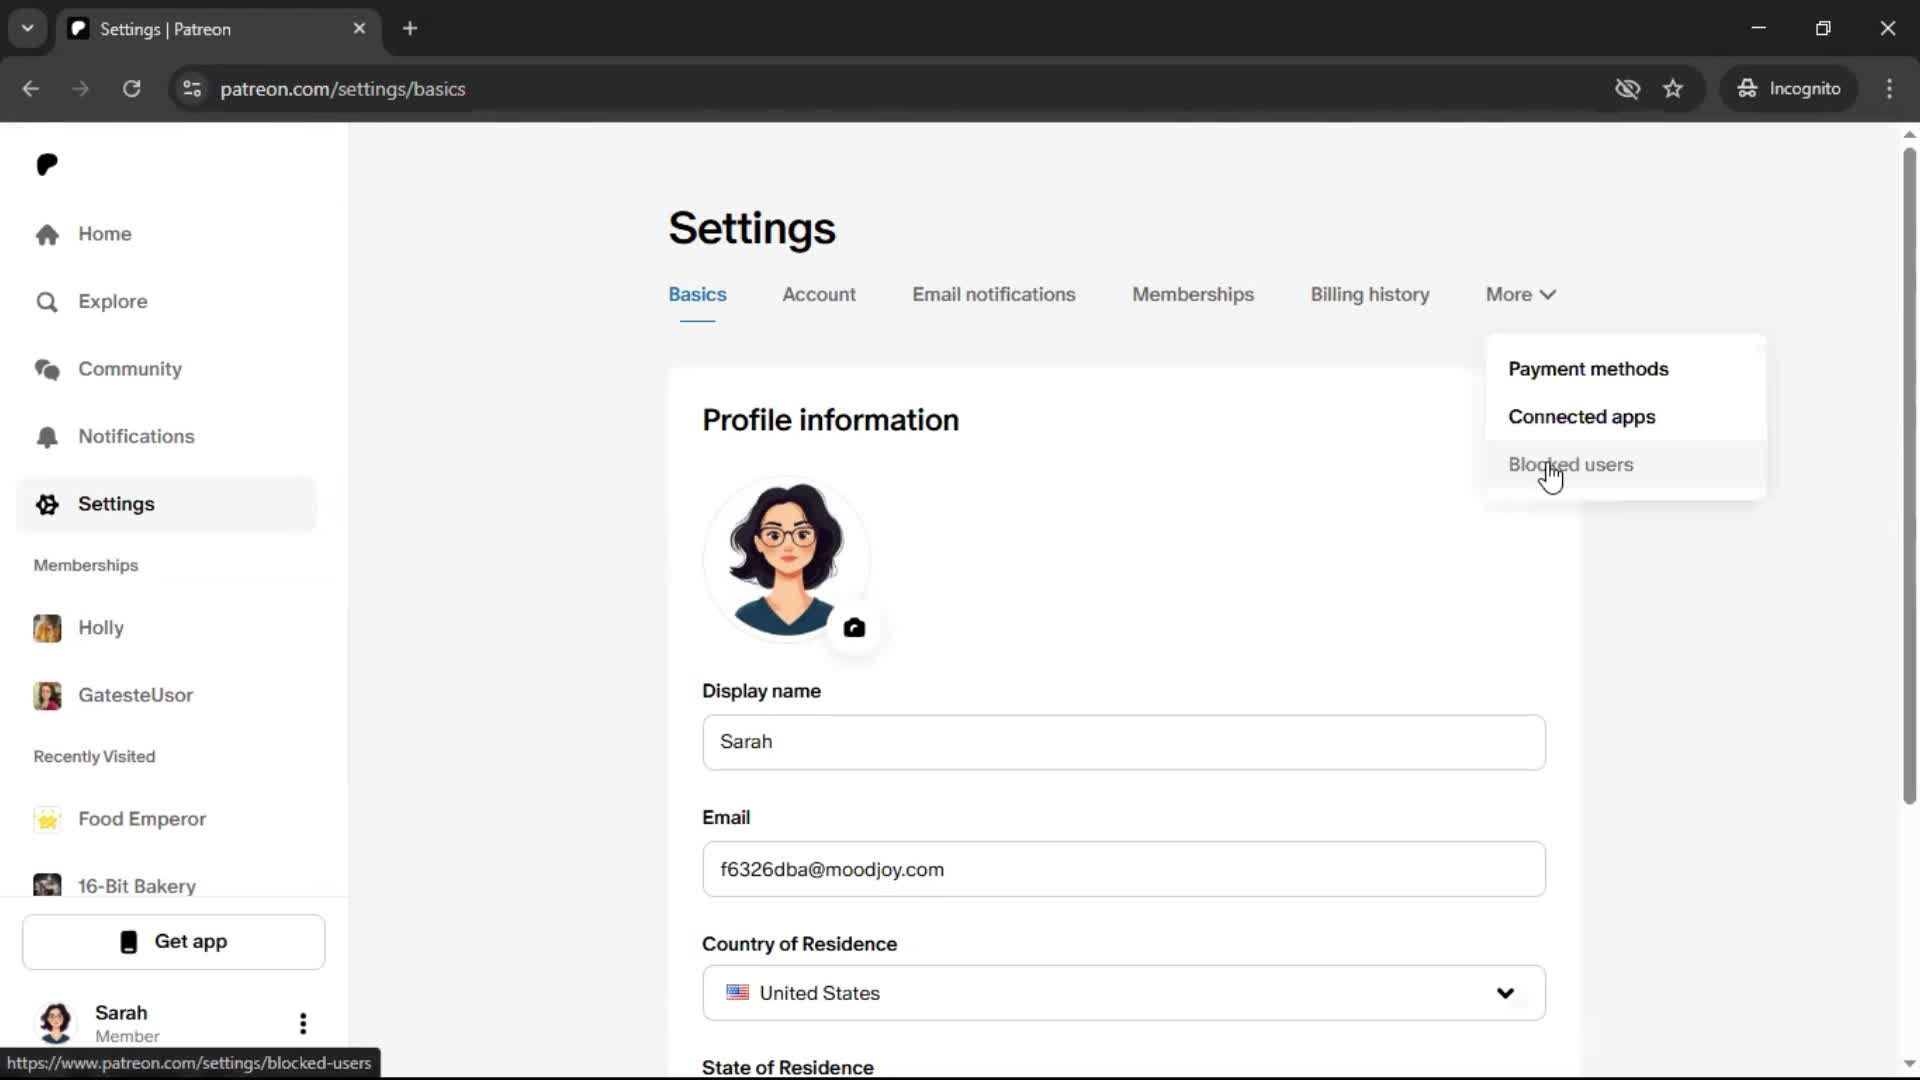Open site information icon in address bar
Viewport: 1920px width, 1080px height.
(192, 89)
